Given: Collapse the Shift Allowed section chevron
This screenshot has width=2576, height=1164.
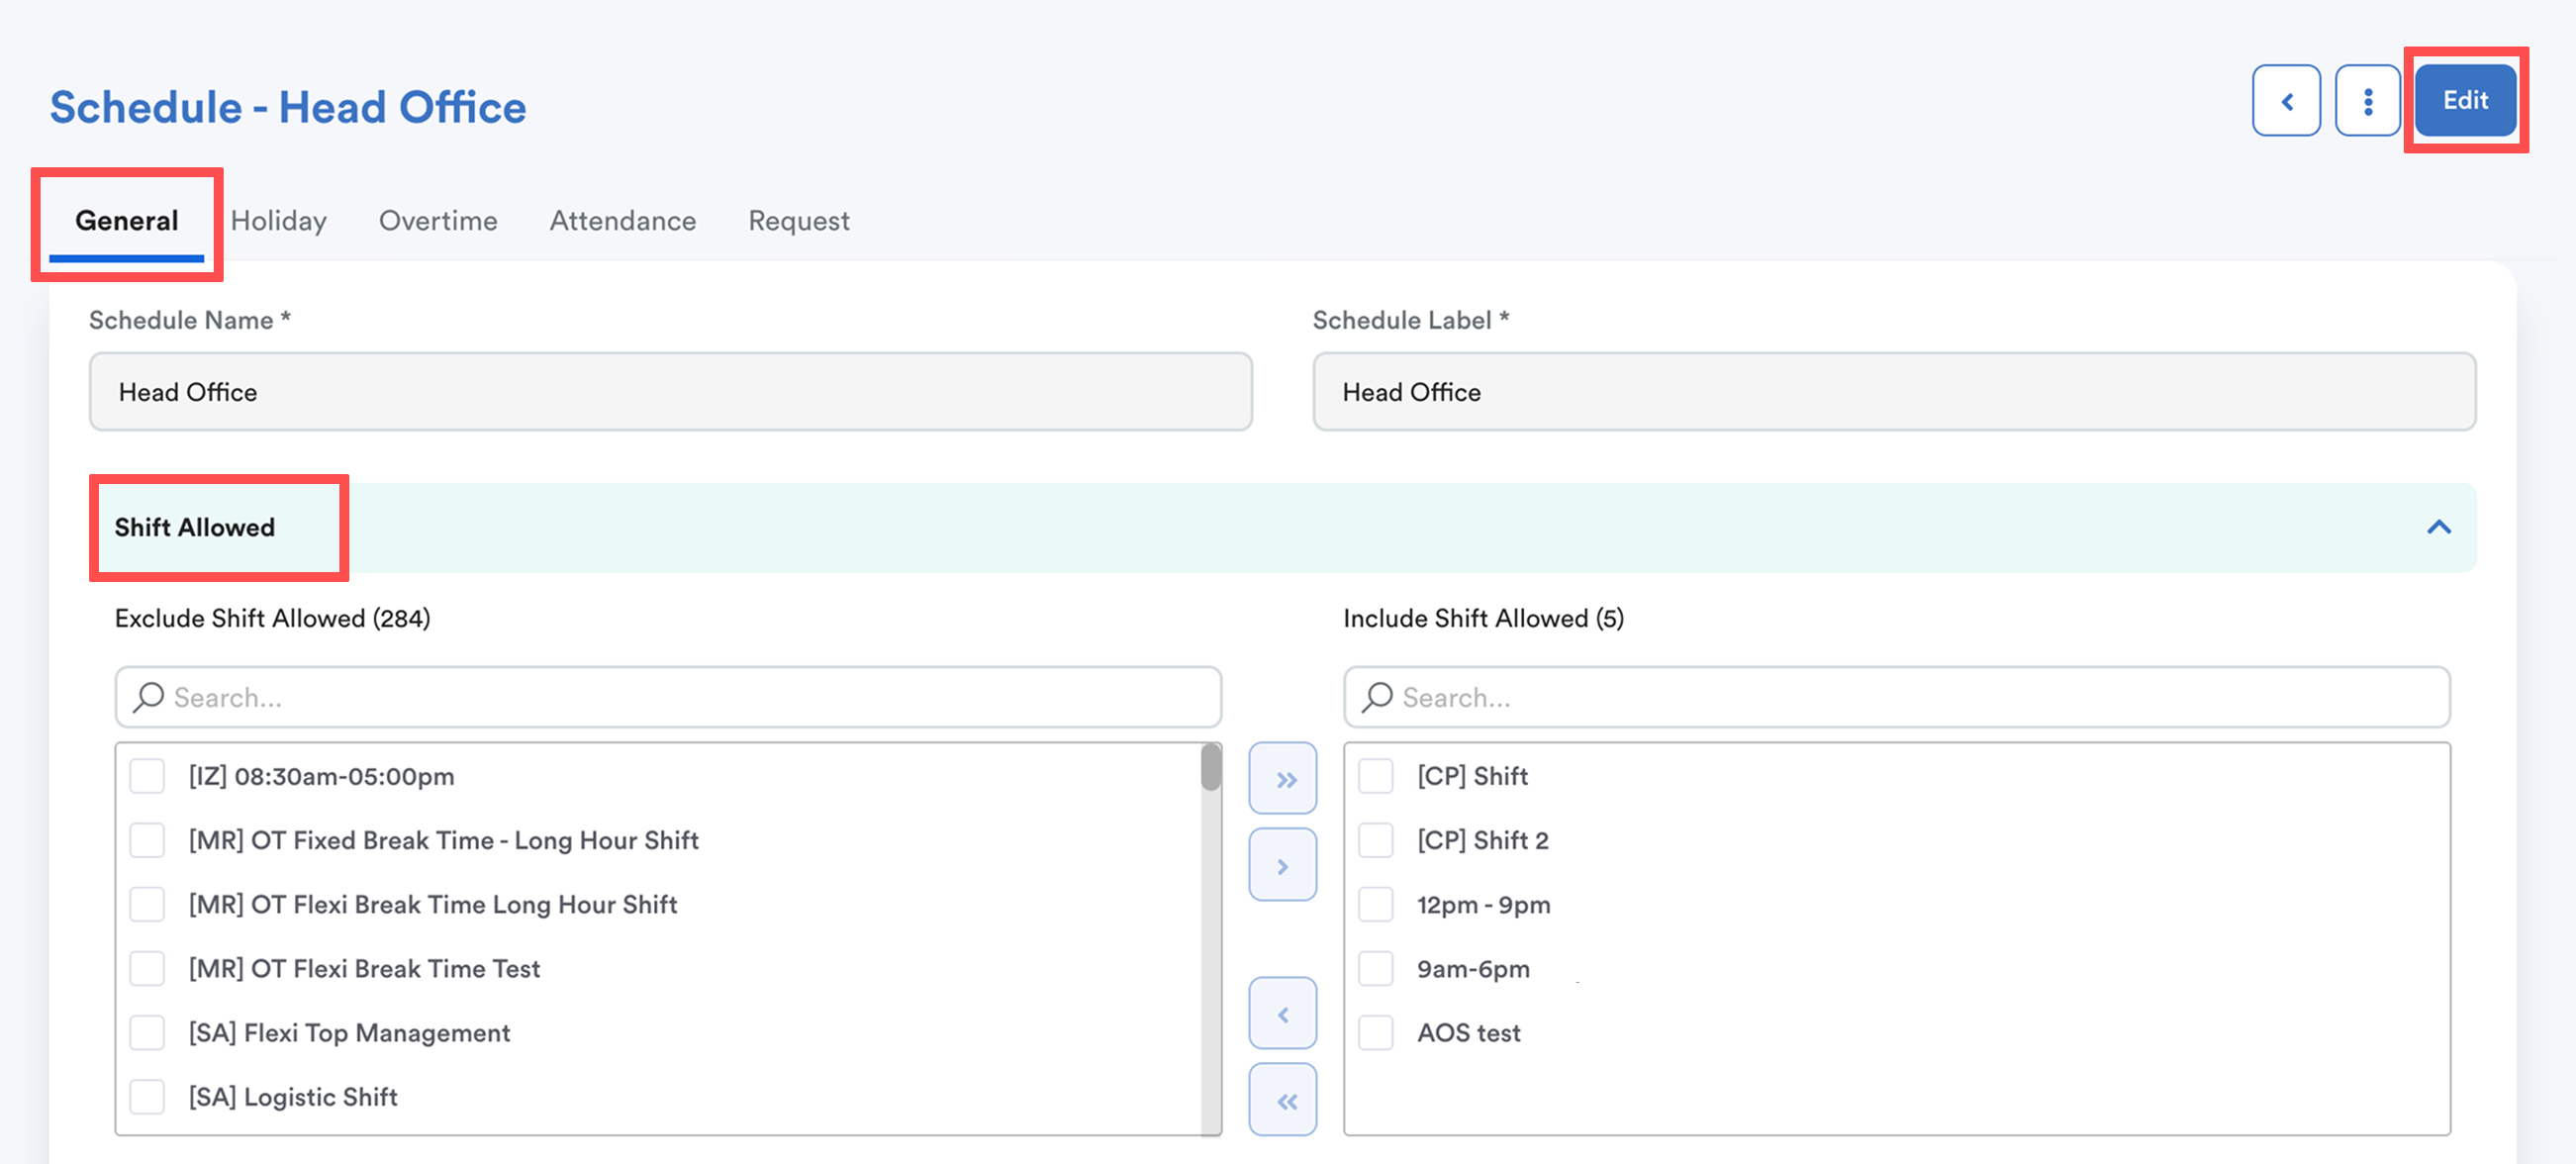Looking at the screenshot, I should tap(2438, 527).
